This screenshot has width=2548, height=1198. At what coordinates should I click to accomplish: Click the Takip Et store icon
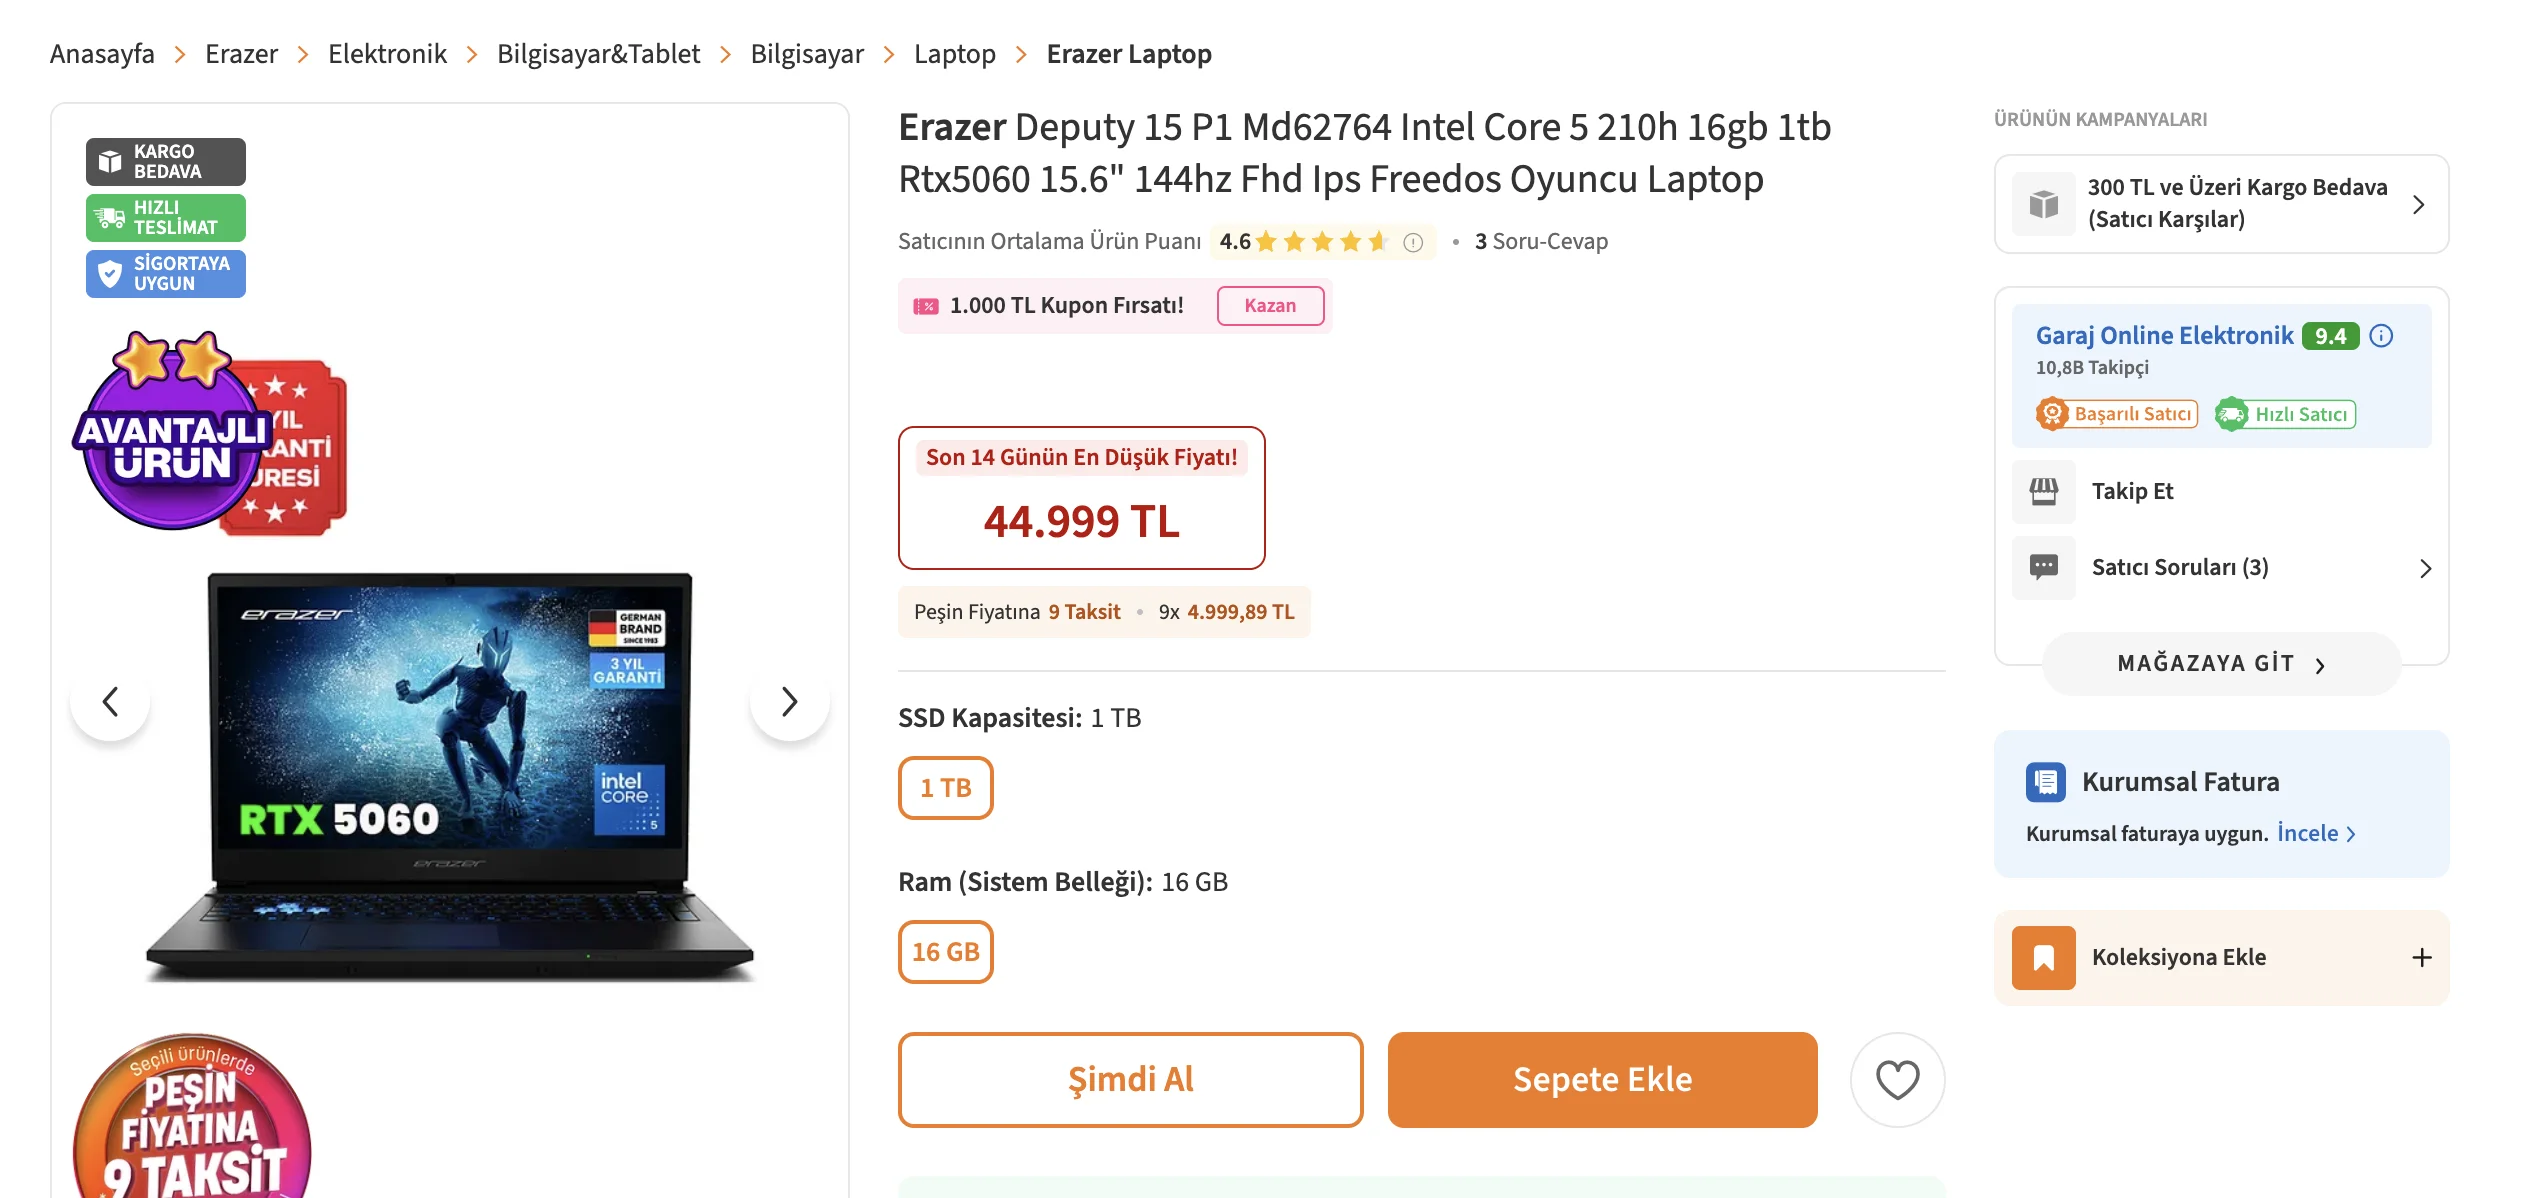point(2044,492)
